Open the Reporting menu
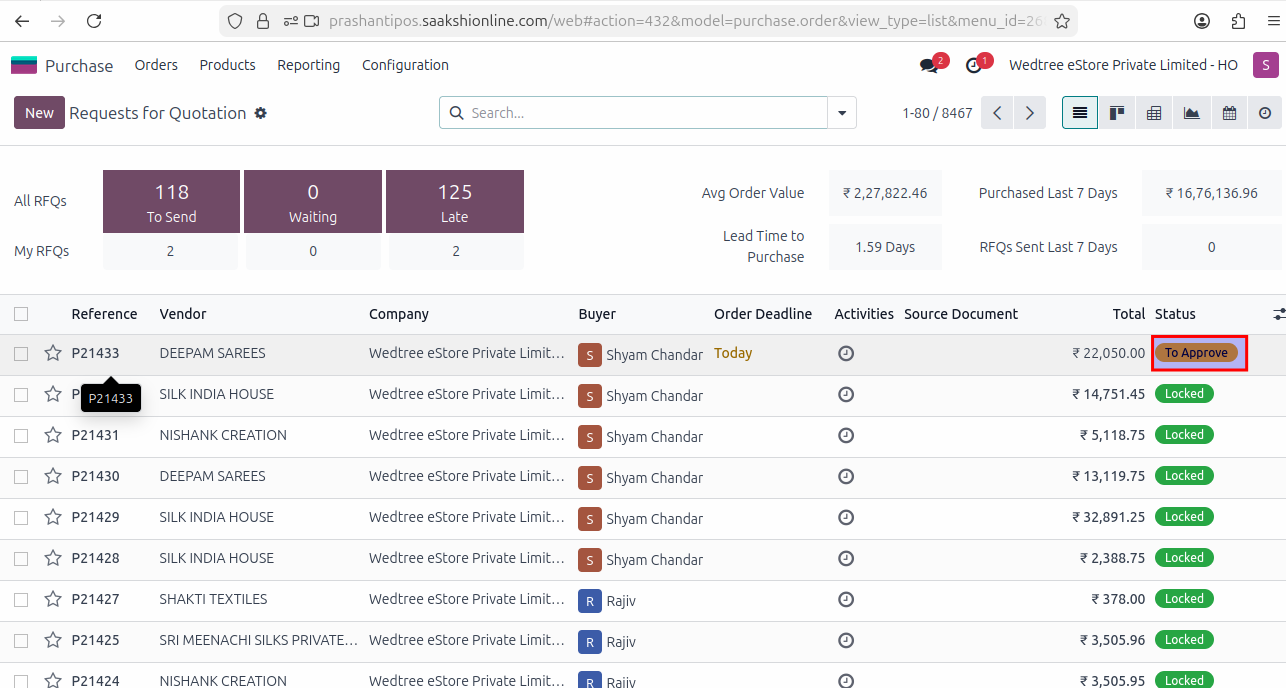Screen dimensions: 1286x688 click(308, 65)
